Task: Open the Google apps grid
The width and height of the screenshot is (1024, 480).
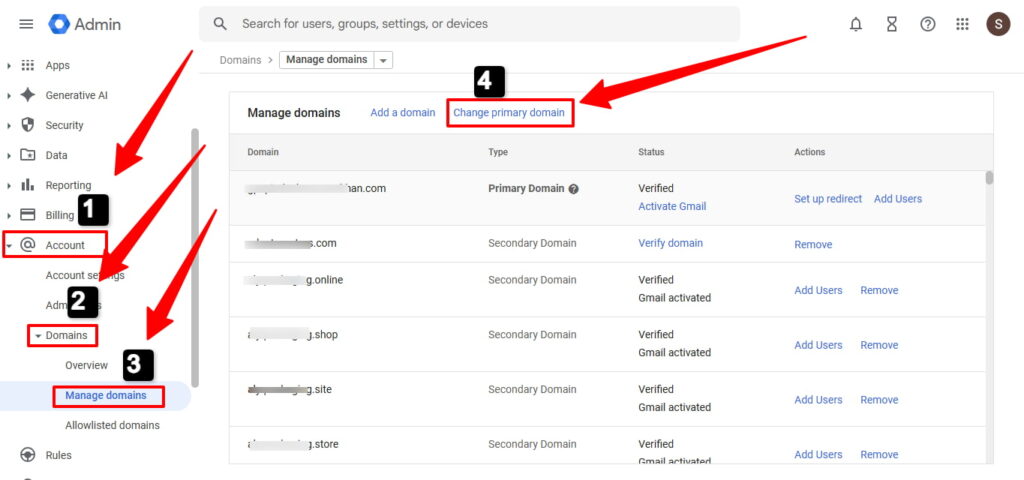Action: (963, 24)
